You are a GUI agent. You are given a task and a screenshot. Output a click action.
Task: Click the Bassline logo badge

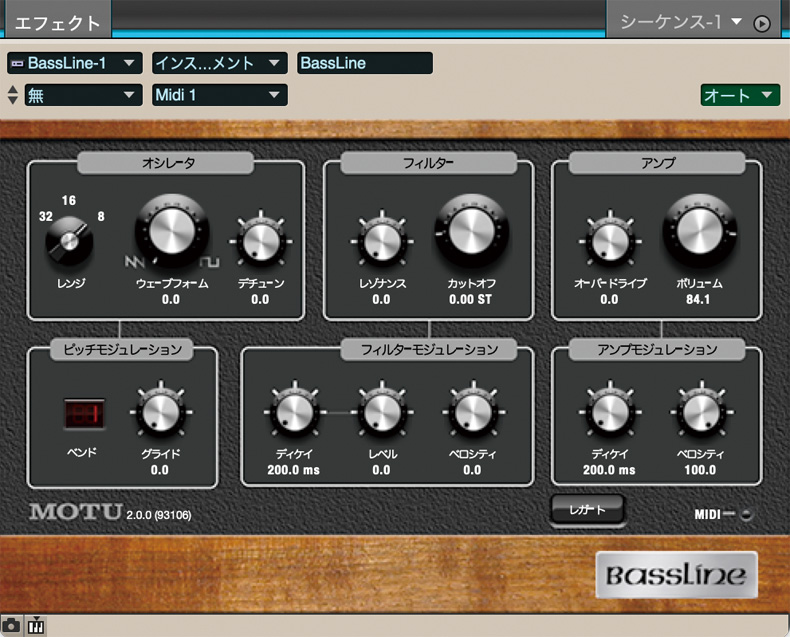[676, 575]
